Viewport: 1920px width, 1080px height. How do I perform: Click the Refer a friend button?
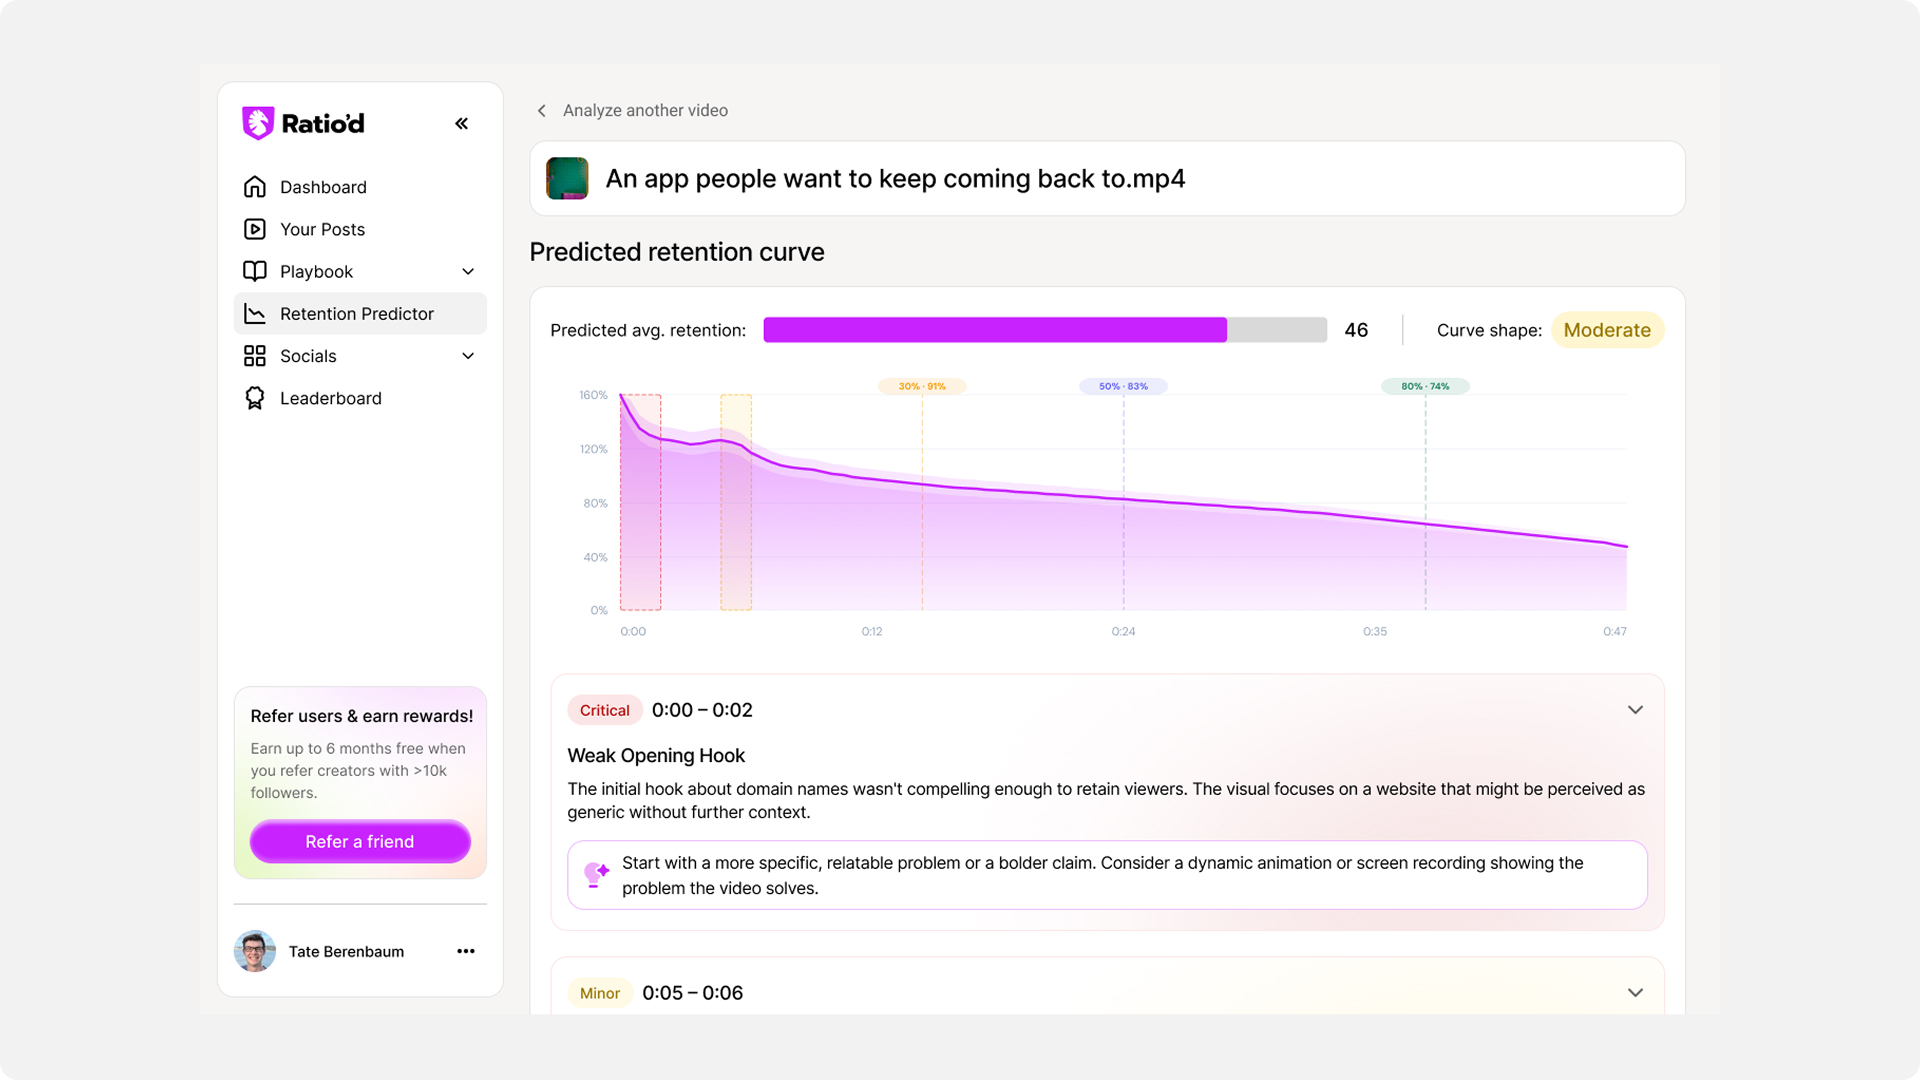click(360, 842)
